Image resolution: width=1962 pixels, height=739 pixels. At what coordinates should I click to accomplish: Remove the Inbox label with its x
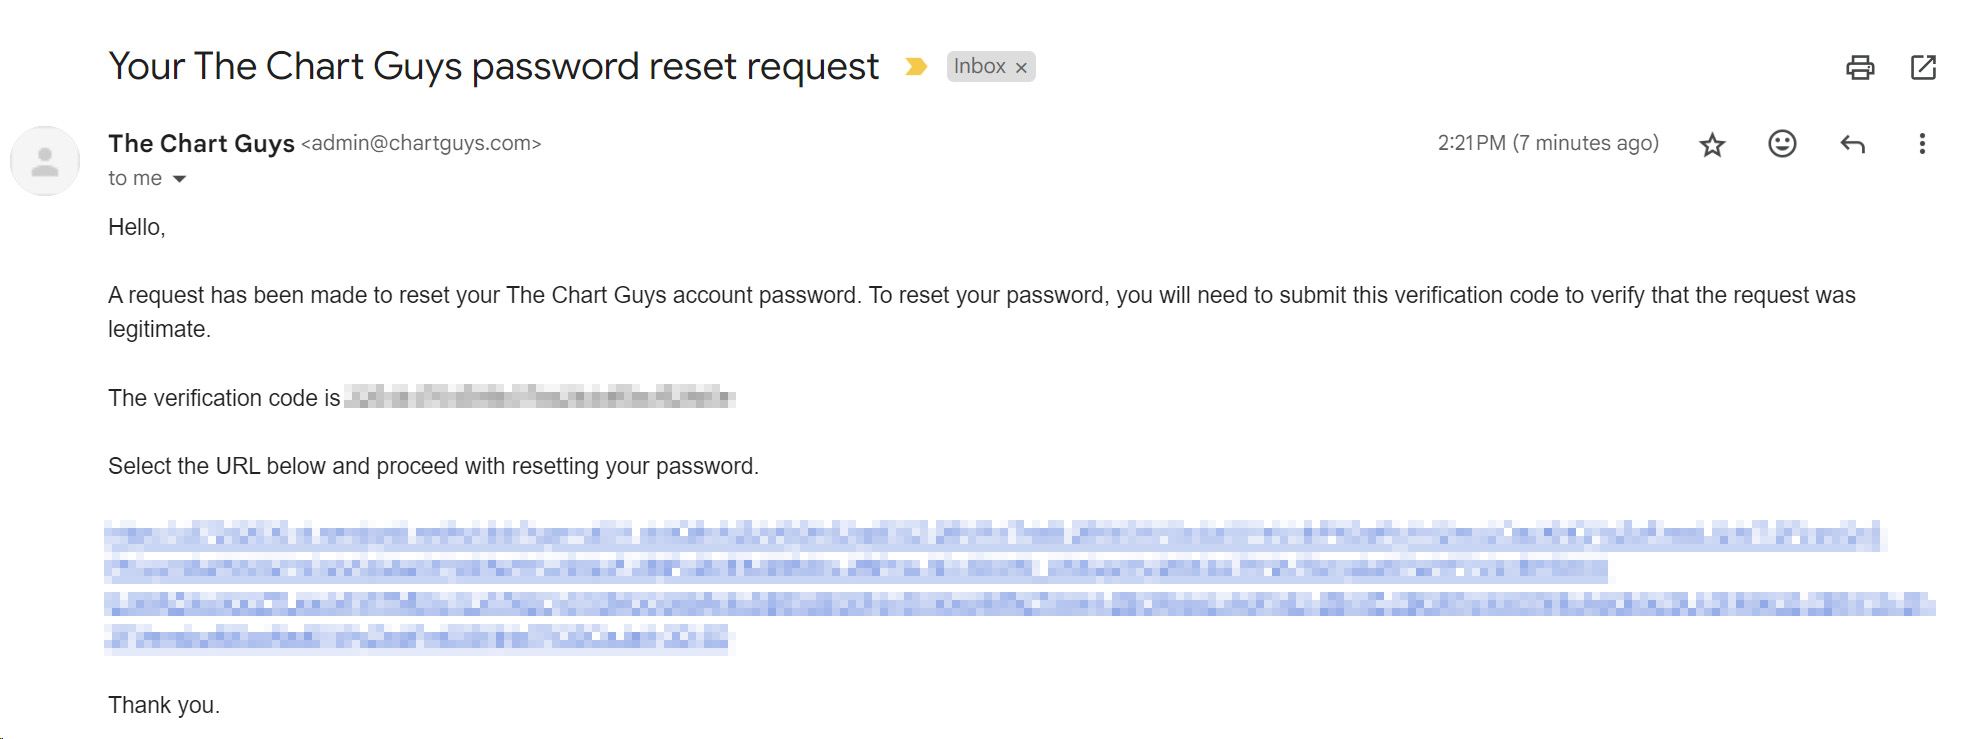click(1021, 68)
